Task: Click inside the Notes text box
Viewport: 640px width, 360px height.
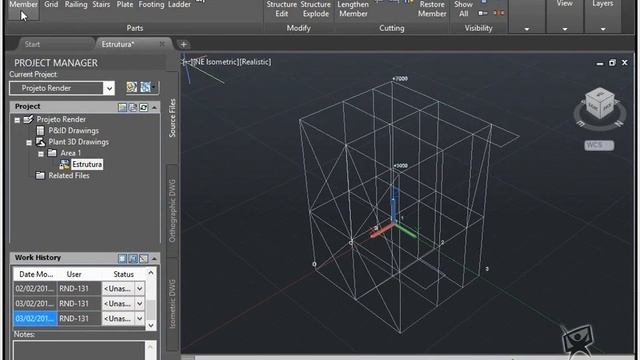Action: pyautogui.click(x=80, y=350)
